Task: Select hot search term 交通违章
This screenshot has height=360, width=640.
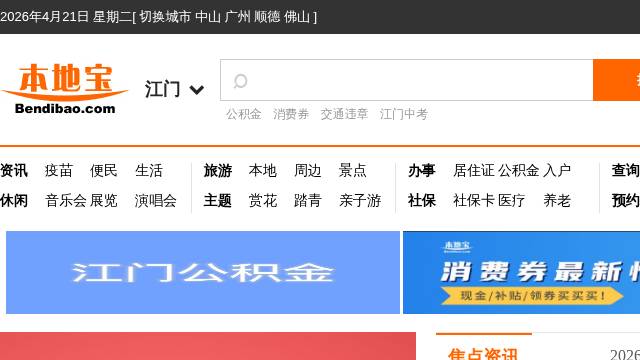Action: click(x=344, y=114)
